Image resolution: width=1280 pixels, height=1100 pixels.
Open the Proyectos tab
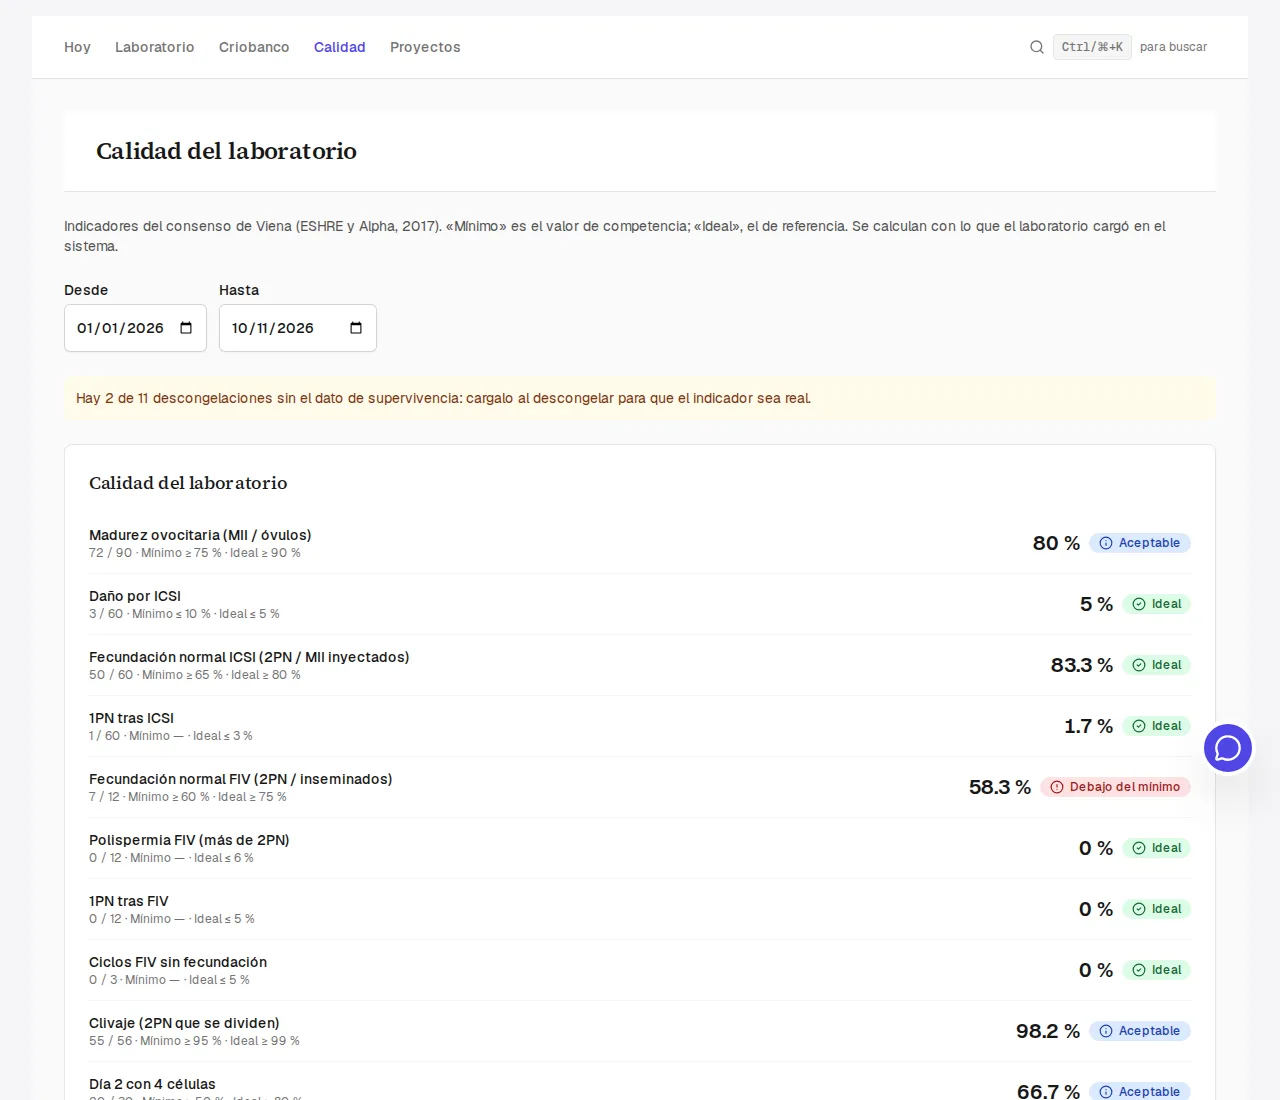click(x=425, y=47)
